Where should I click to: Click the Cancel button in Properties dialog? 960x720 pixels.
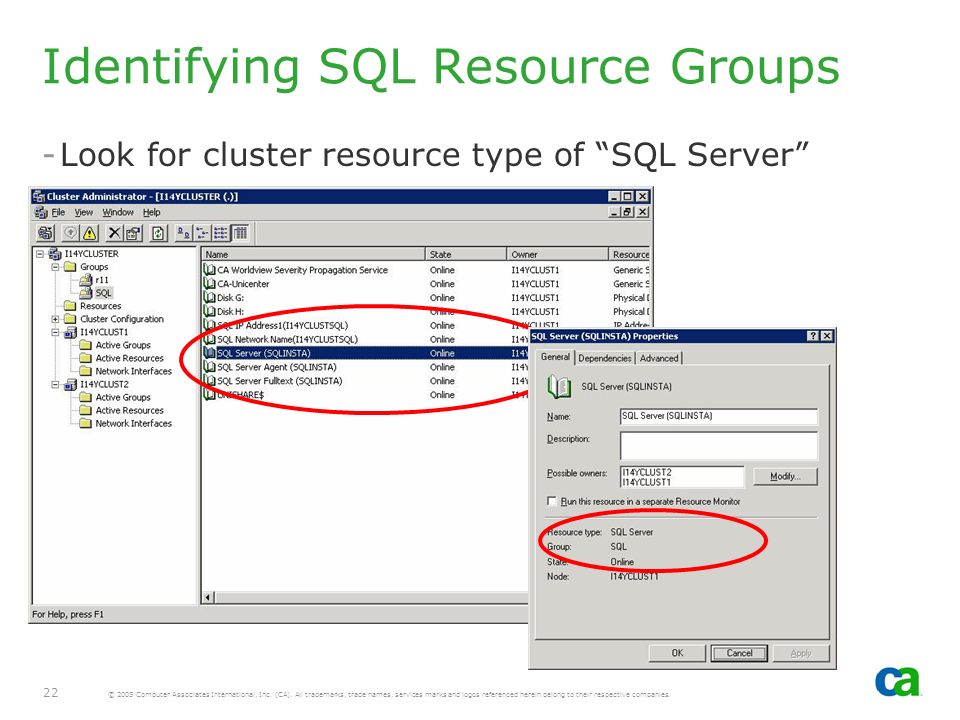click(739, 653)
